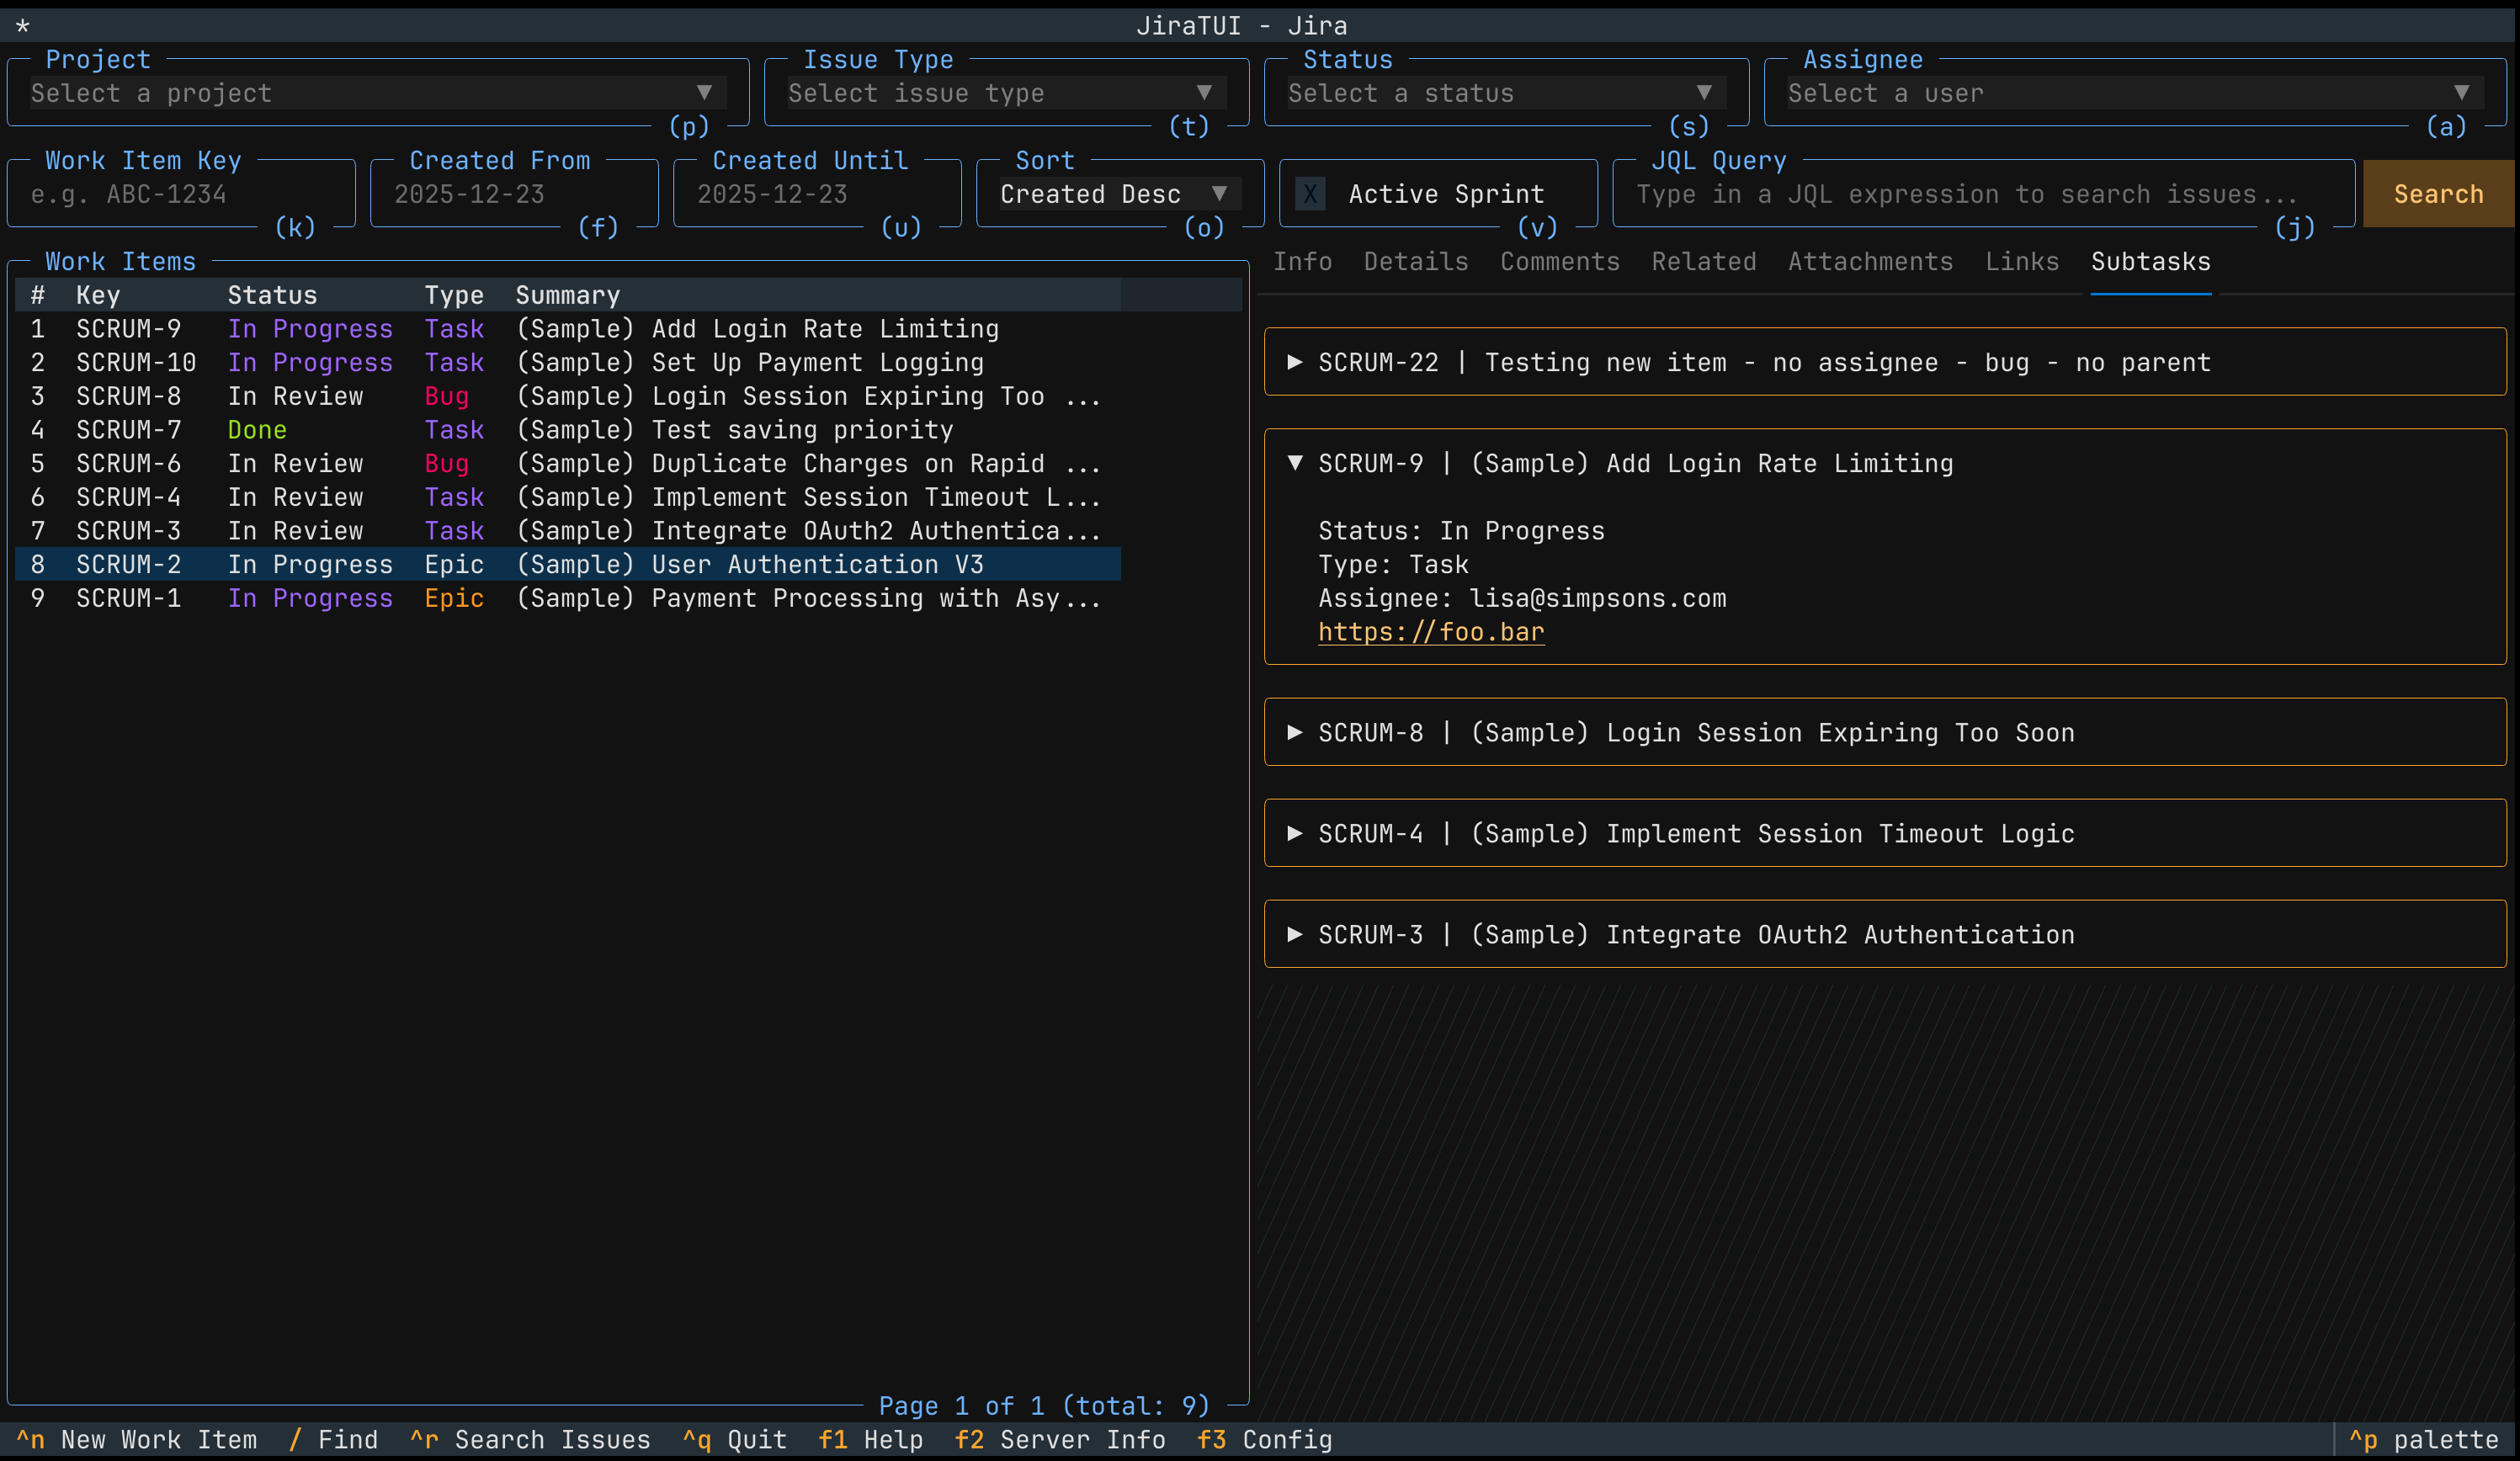Focus the Created Until date field
The height and width of the screenshot is (1461, 2520).
point(817,194)
